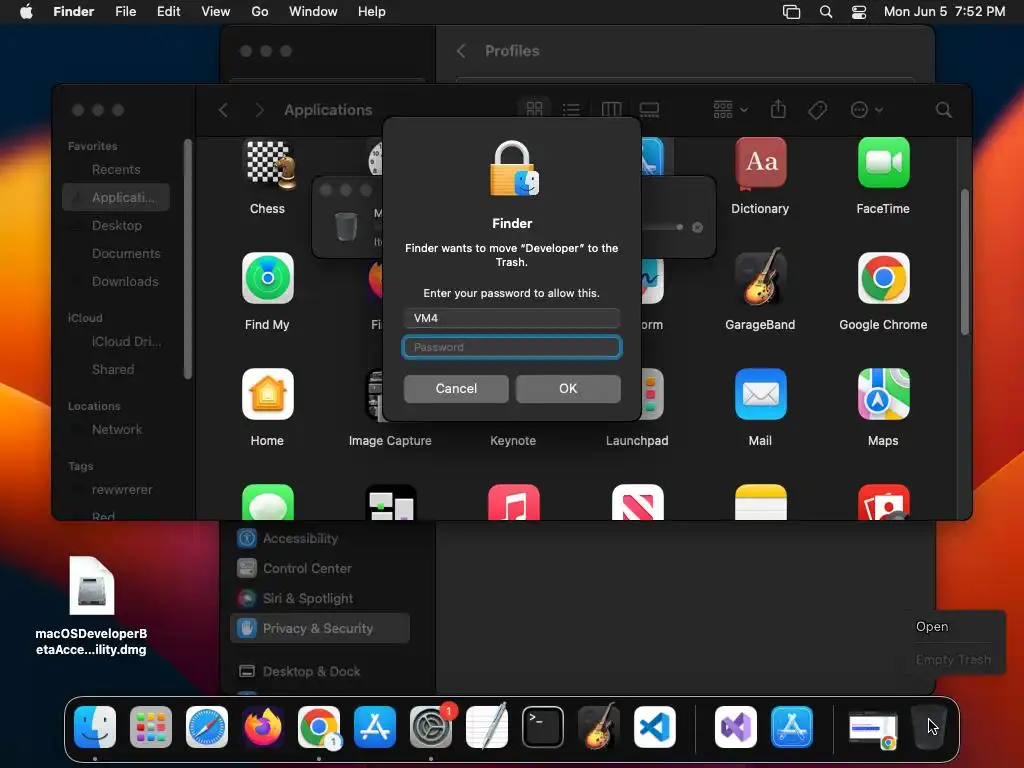Select the Launchpad app label
1024x768 pixels.
pyautogui.click(x=637, y=441)
